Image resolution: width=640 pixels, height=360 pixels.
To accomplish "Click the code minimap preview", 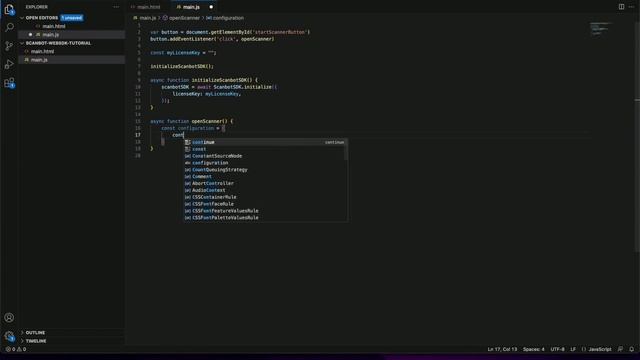I will pos(600,29).
